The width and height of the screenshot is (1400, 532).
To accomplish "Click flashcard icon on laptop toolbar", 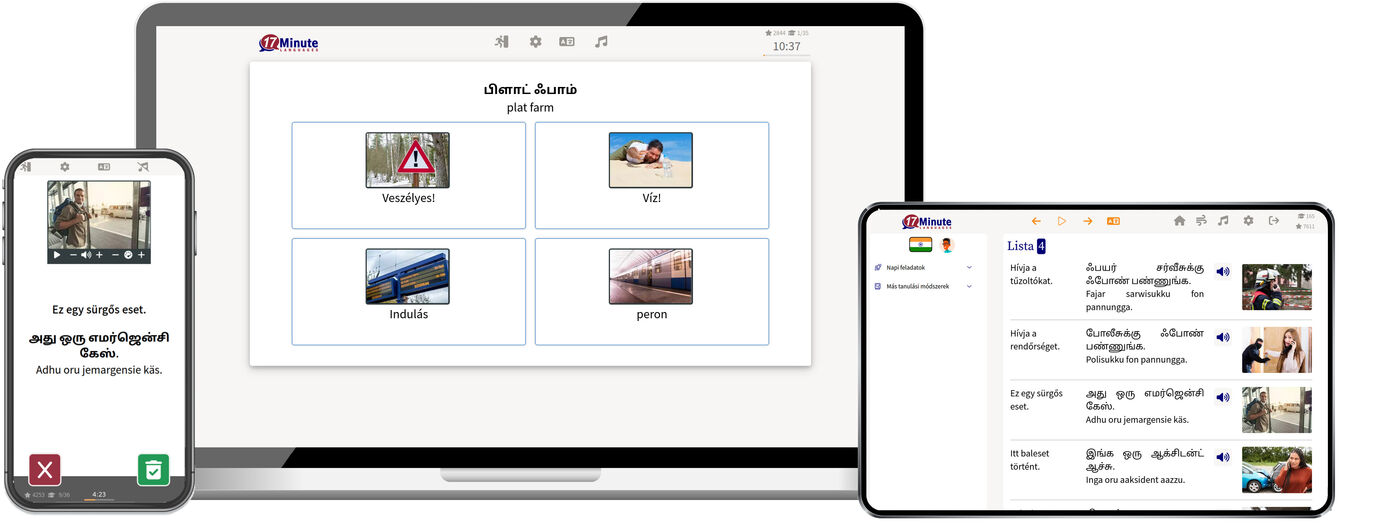I will 567,42.
